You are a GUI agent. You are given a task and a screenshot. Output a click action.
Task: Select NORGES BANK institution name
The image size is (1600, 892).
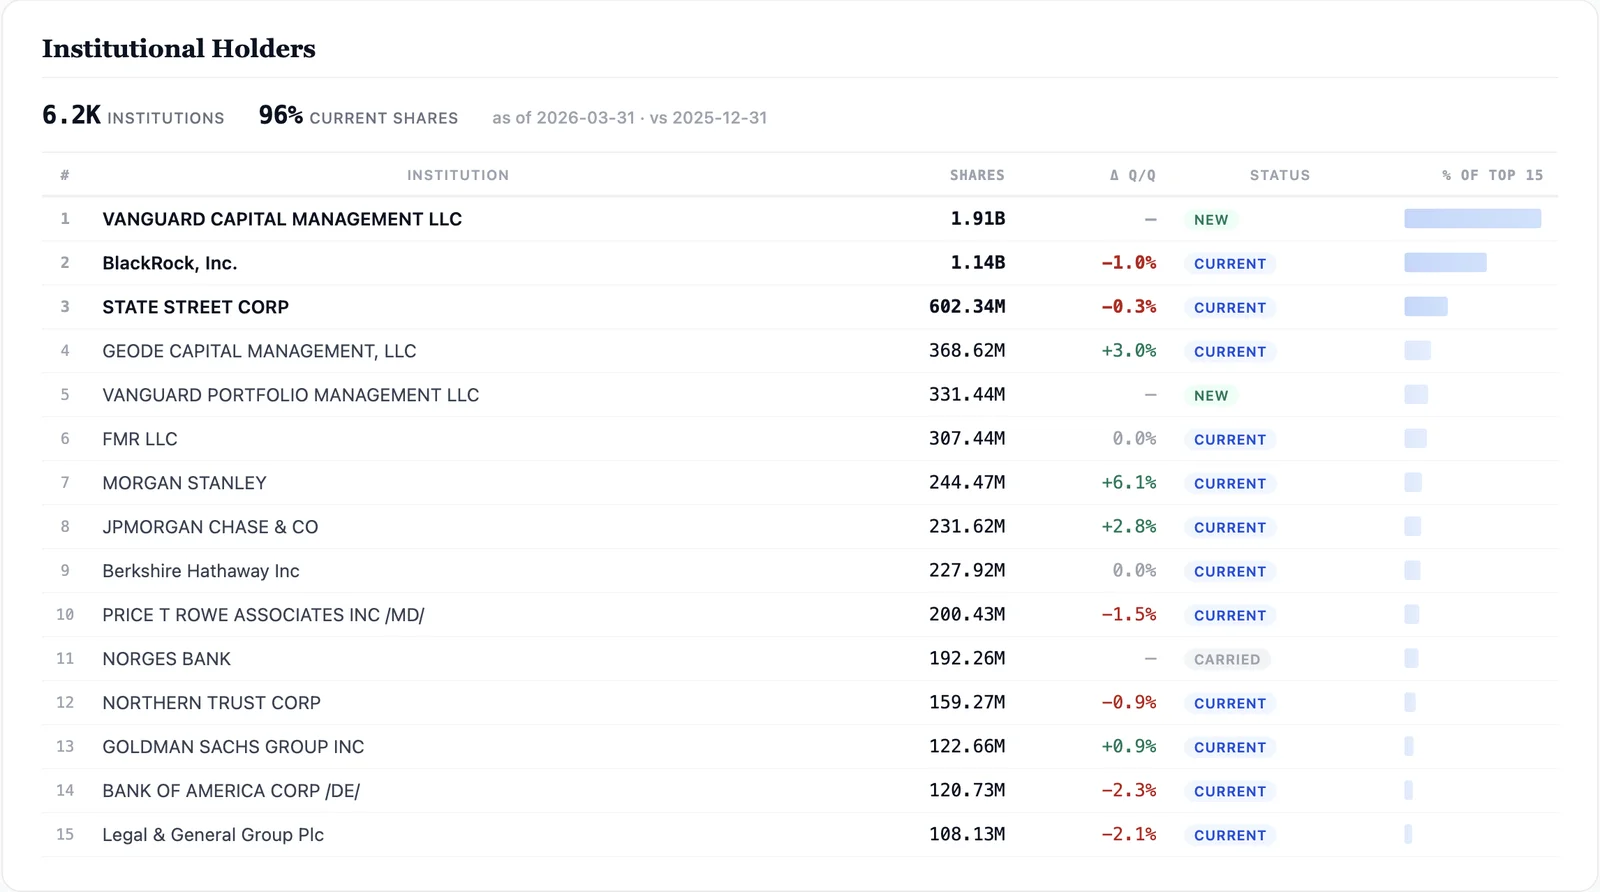(x=166, y=659)
